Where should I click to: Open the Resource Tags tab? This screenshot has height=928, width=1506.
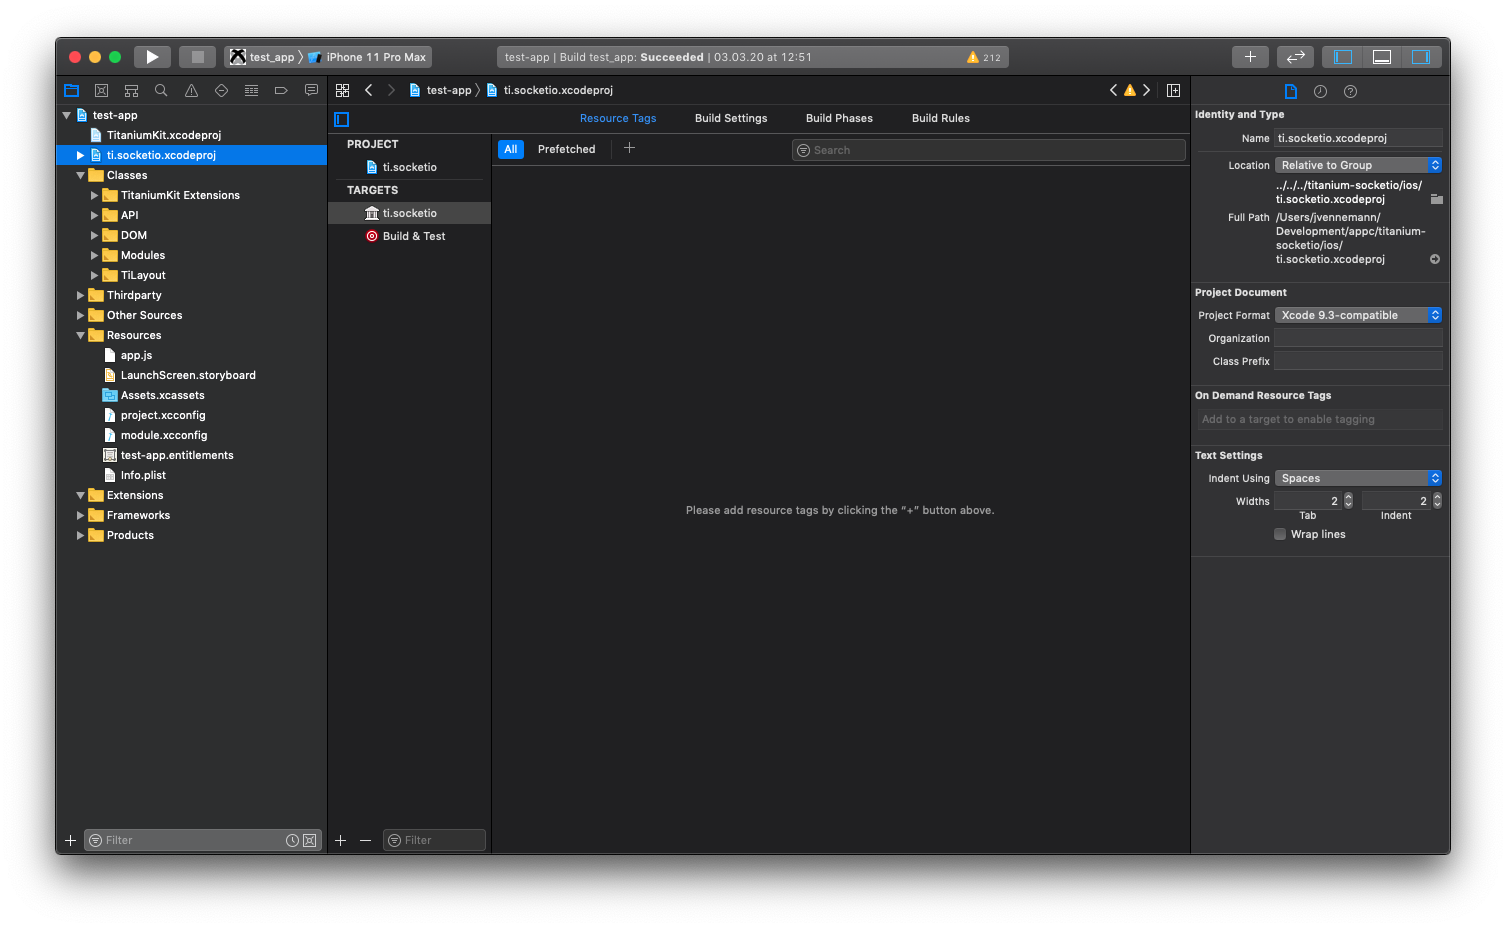click(618, 118)
